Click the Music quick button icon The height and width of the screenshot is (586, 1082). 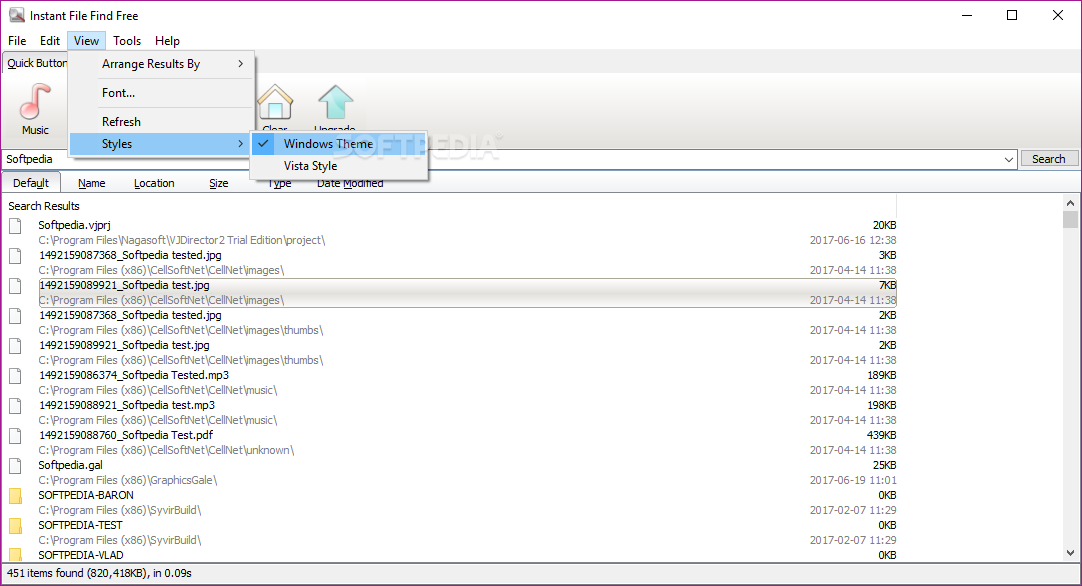pyautogui.click(x=35, y=101)
